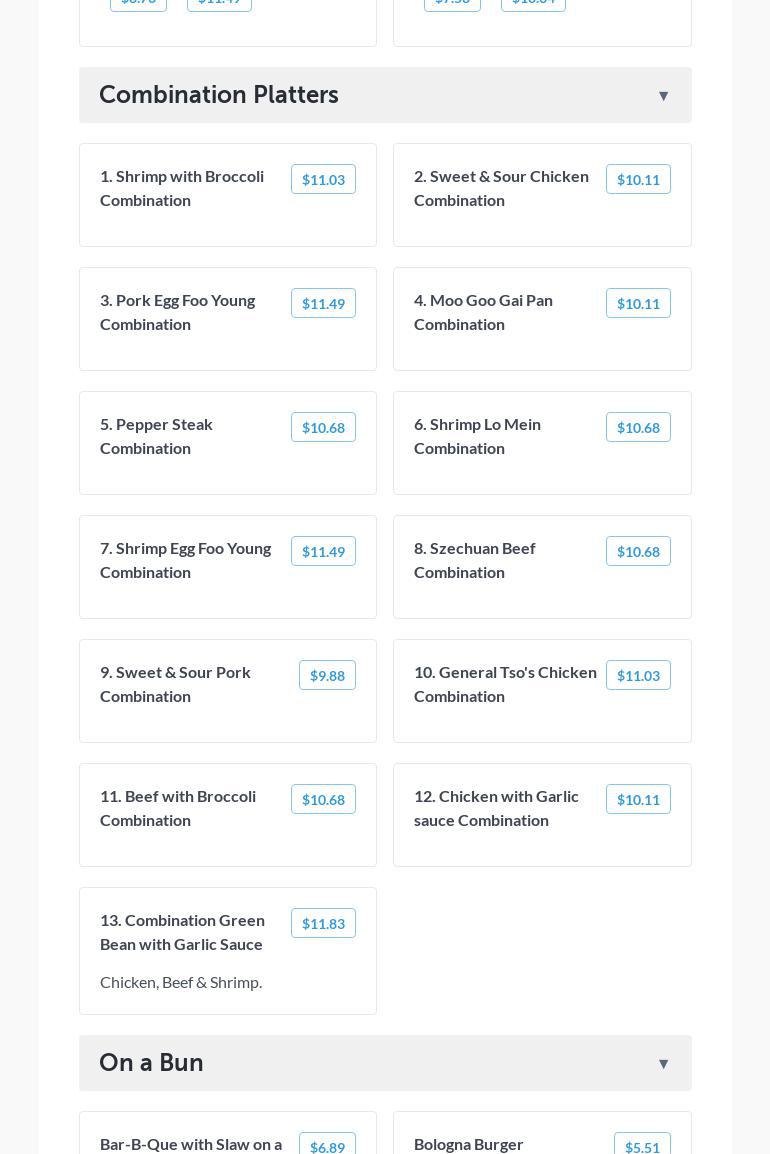Click General Tso's Chicken $11.03 price
The height and width of the screenshot is (1154, 770).
click(x=638, y=676)
